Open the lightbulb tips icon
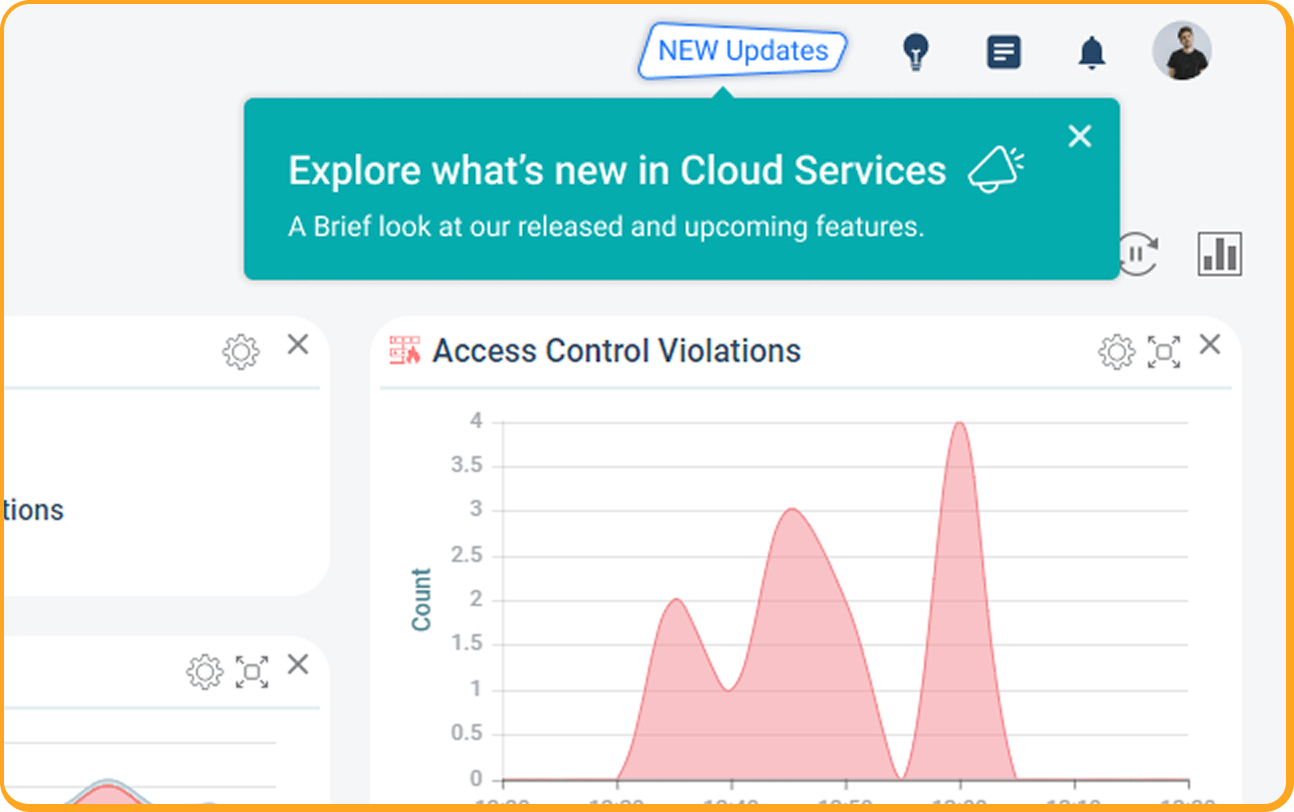This screenshot has height=812, width=1294. [915, 52]
